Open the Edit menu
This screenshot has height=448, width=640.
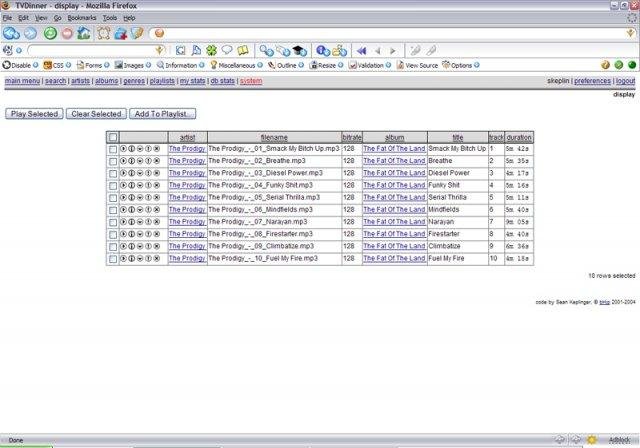click(23, 18)
